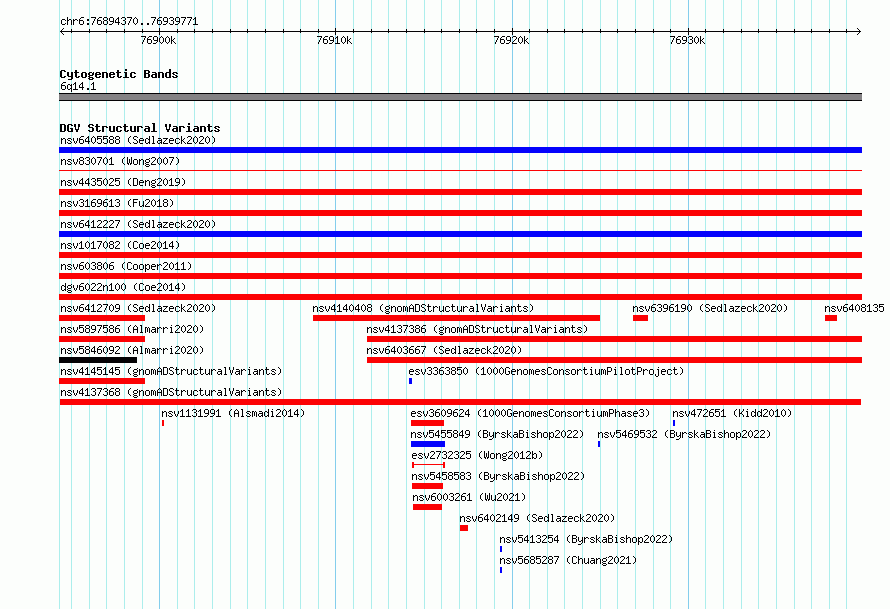Click nsv6396190 (Sedlazeck2020) label

coord(710,308)
